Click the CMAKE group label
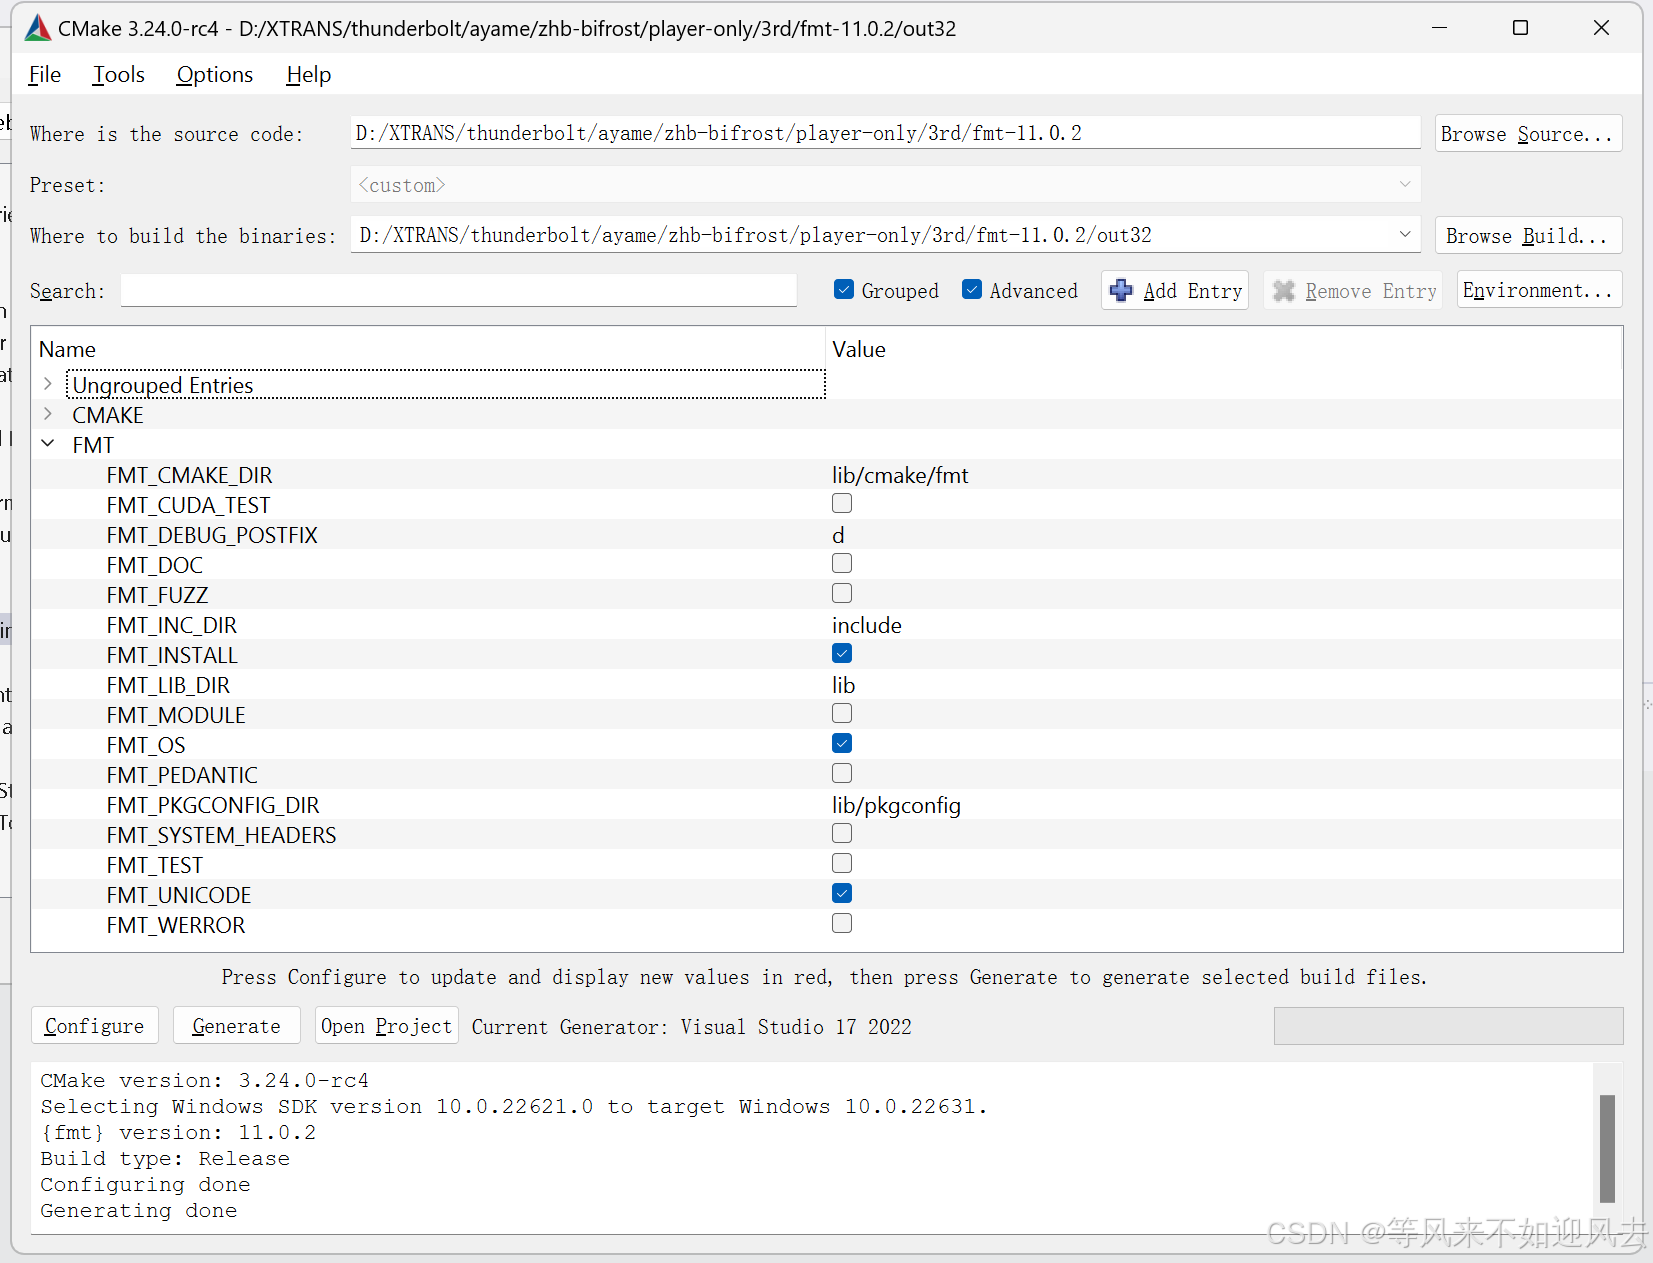 (x=108, y=415)
